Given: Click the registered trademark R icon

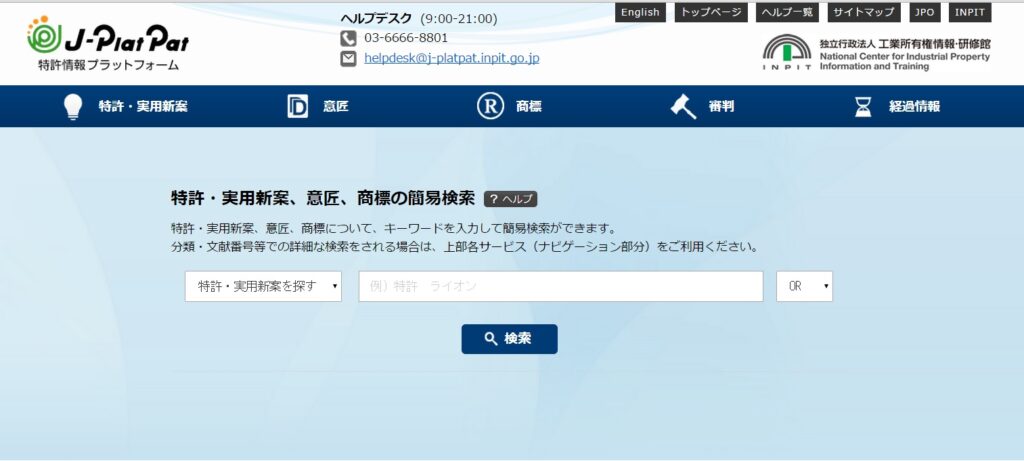Looking at the screenshot, I should click(x=490, y=106).
